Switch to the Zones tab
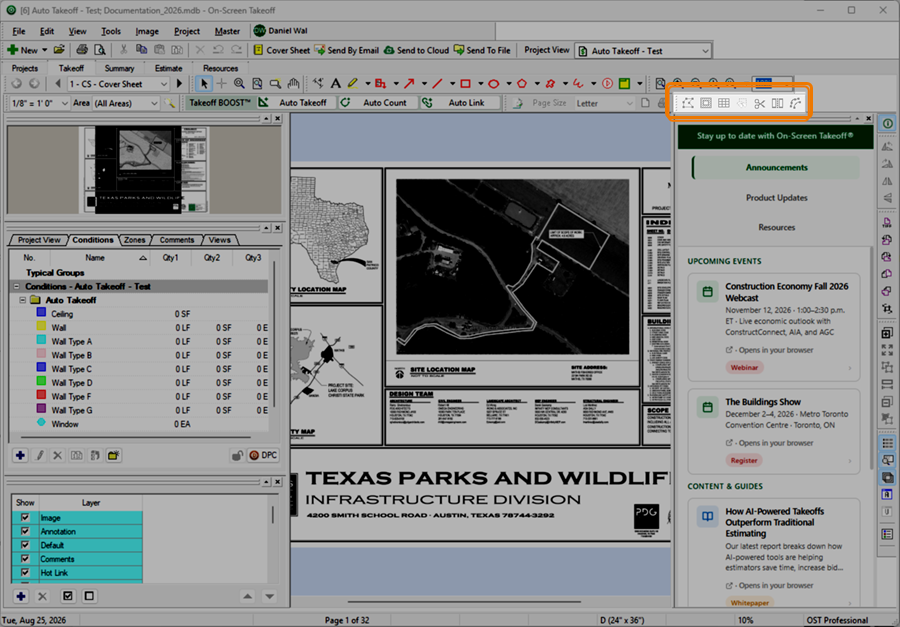Viewport: 900px width, 627px height. point(135,240)
